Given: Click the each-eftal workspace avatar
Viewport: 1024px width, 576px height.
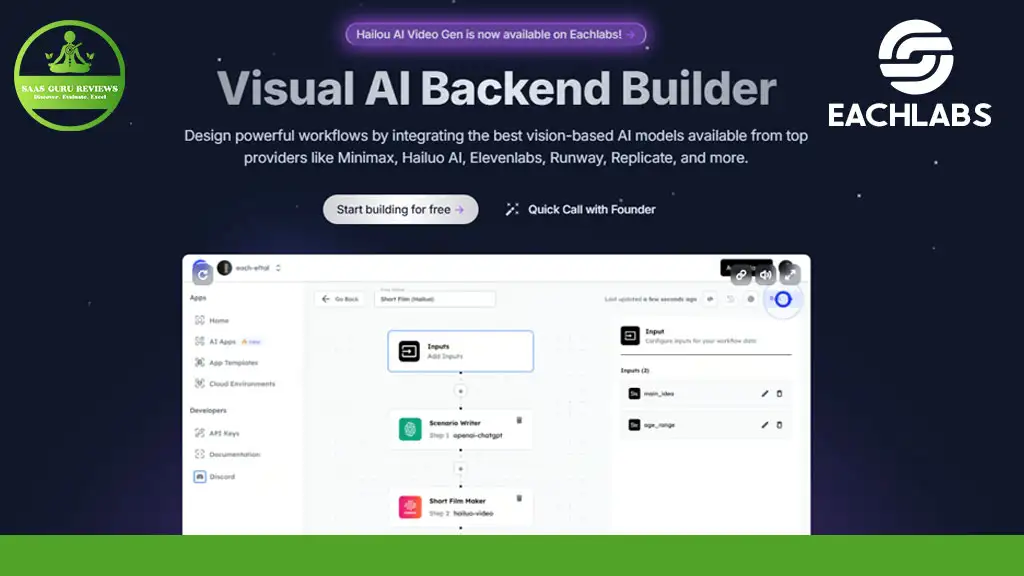Looking at the screenshot, I should point(225,268).
